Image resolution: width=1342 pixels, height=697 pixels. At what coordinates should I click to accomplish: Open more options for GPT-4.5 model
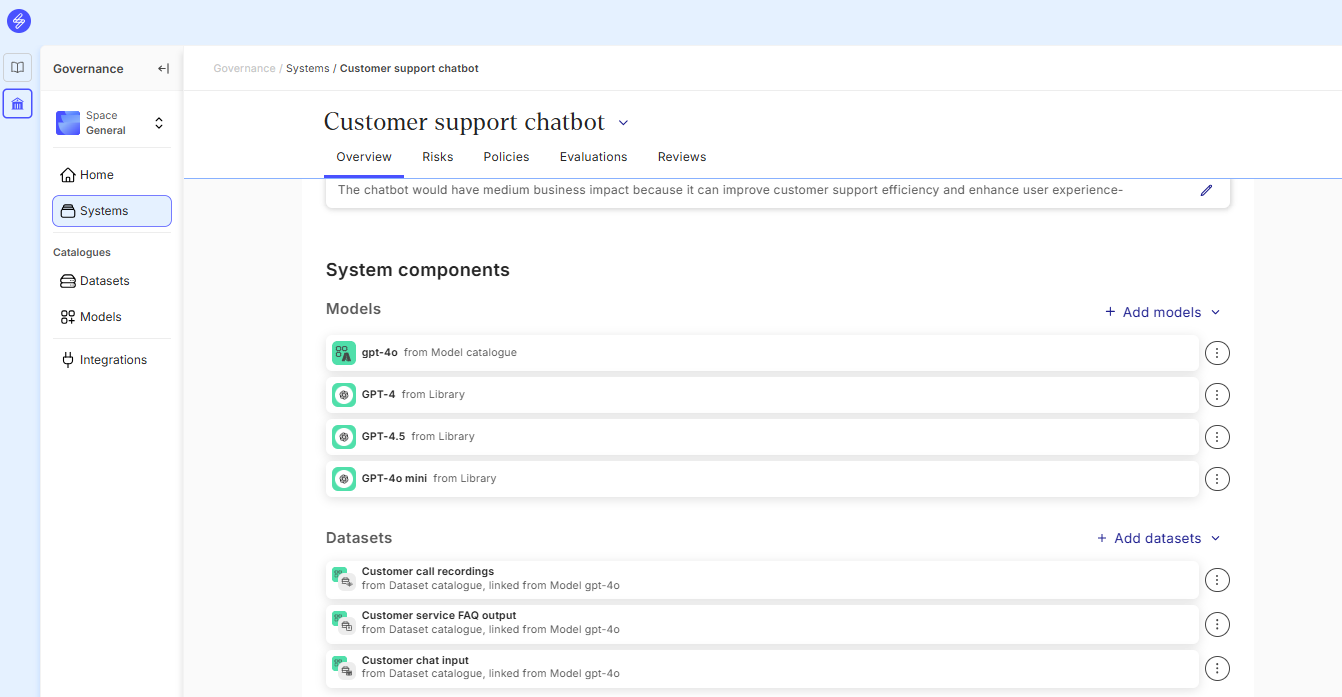click(x=1216, y=437)
